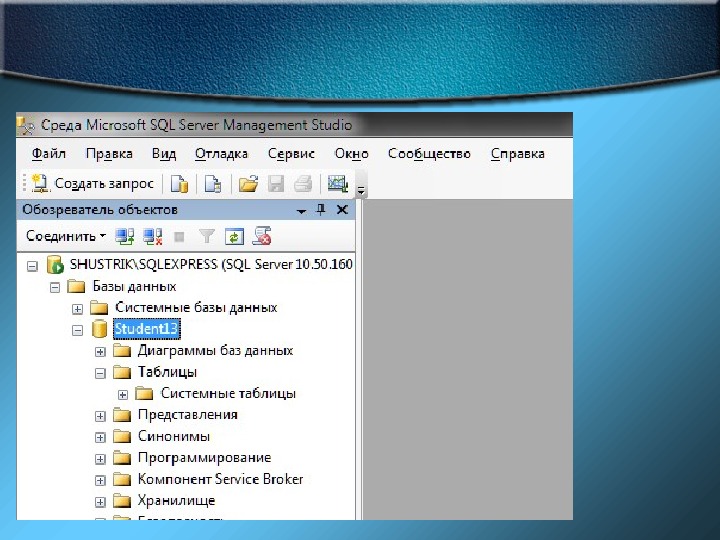Open the Отладка menu

[221, 153]
